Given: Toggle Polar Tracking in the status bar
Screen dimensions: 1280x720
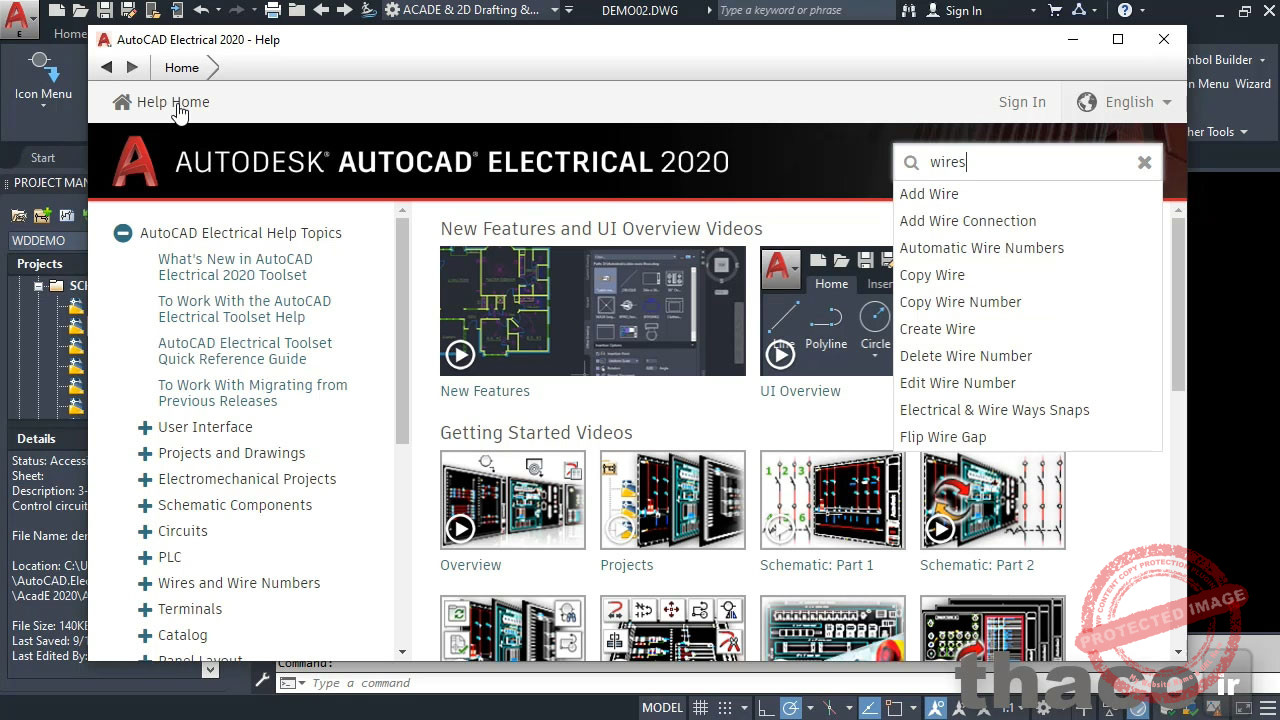Looking at the screenshot, I should tap(790, 708).
